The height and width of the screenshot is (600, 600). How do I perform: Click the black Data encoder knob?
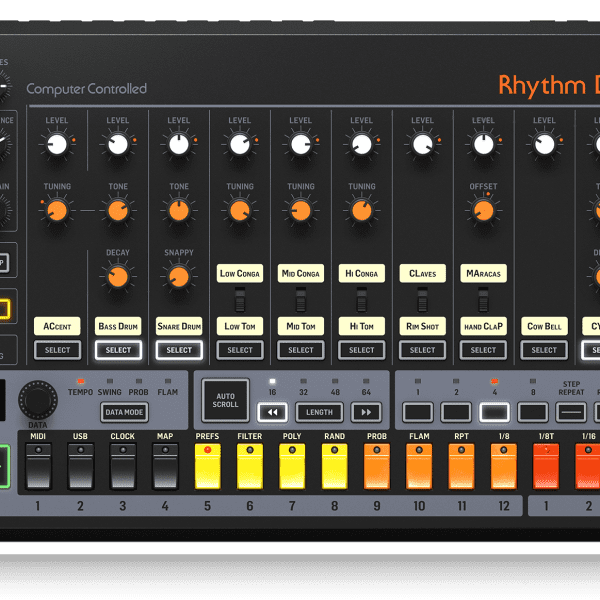pos(38,400)
